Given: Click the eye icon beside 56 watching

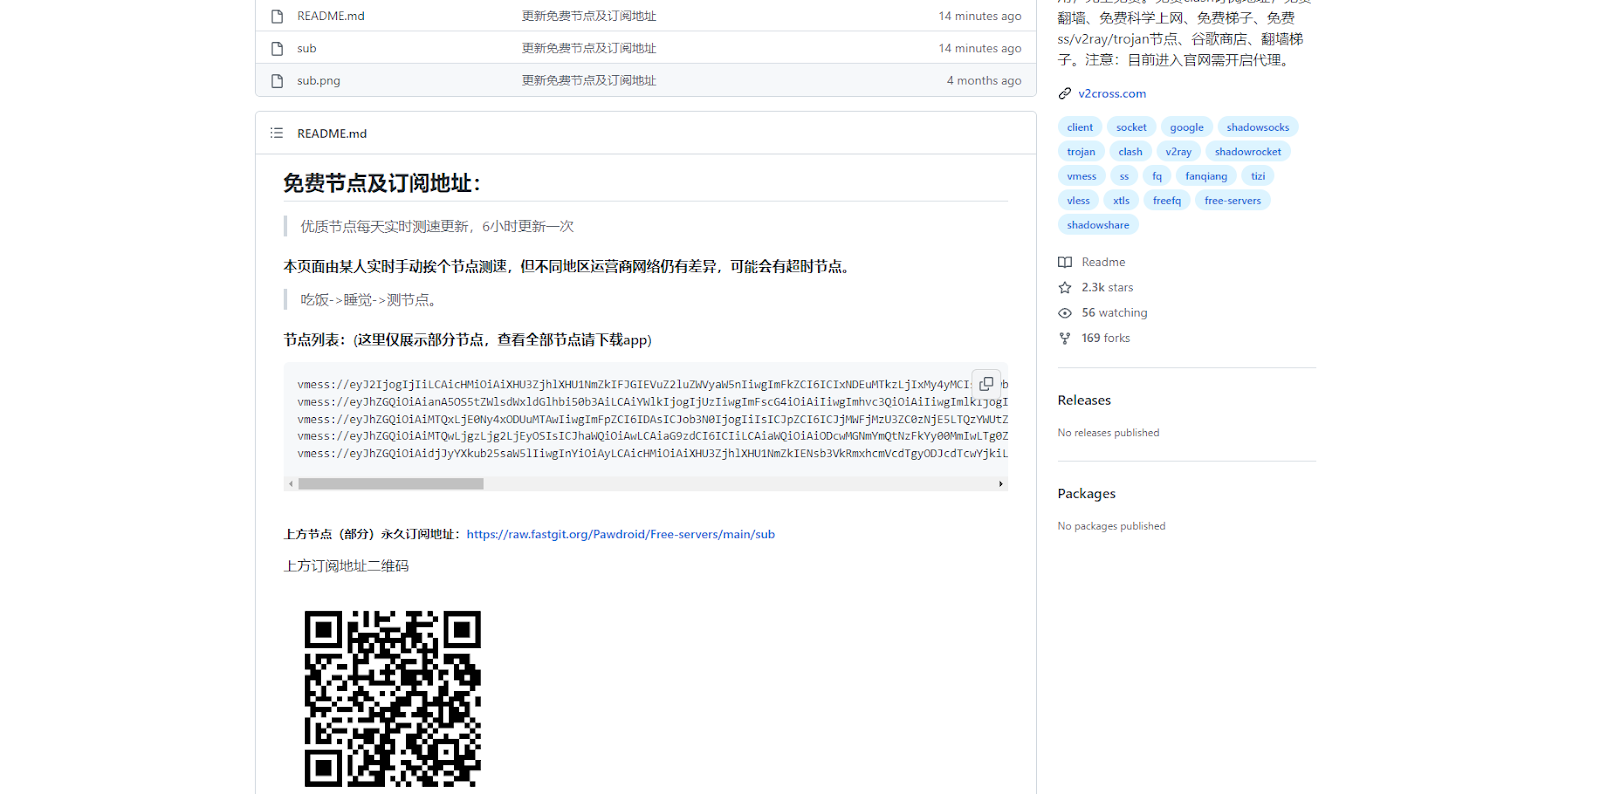Looking at the screenshot, I should [x=1065, y=313].
